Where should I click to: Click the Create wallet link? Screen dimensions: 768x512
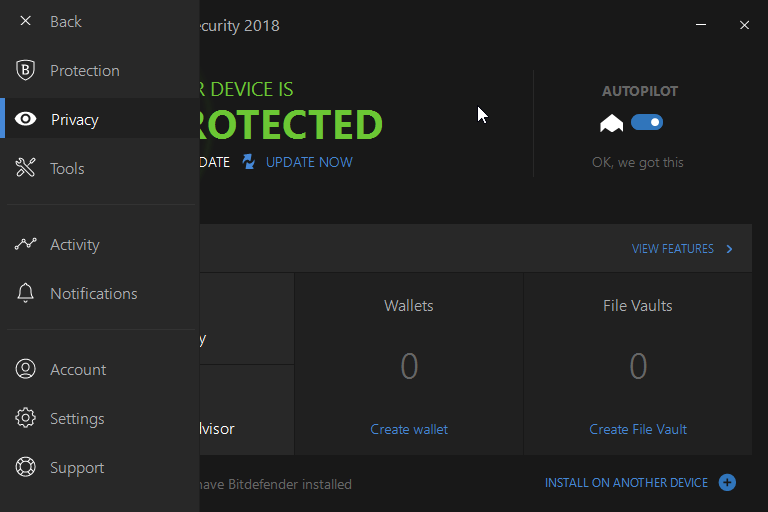409,429
